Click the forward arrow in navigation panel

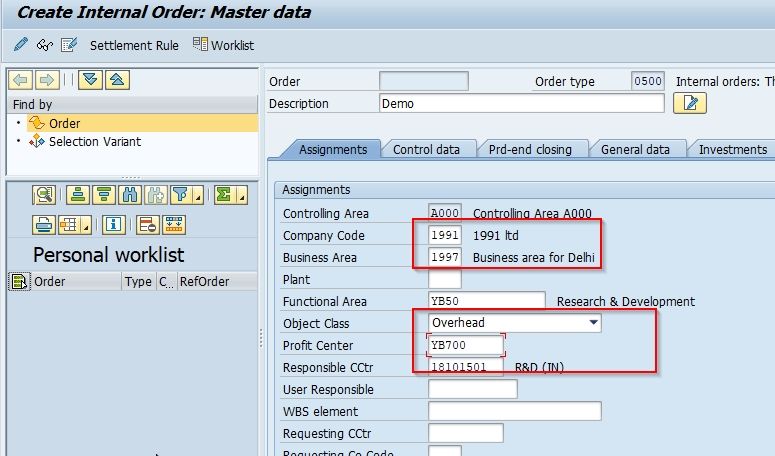pos(47,80)
